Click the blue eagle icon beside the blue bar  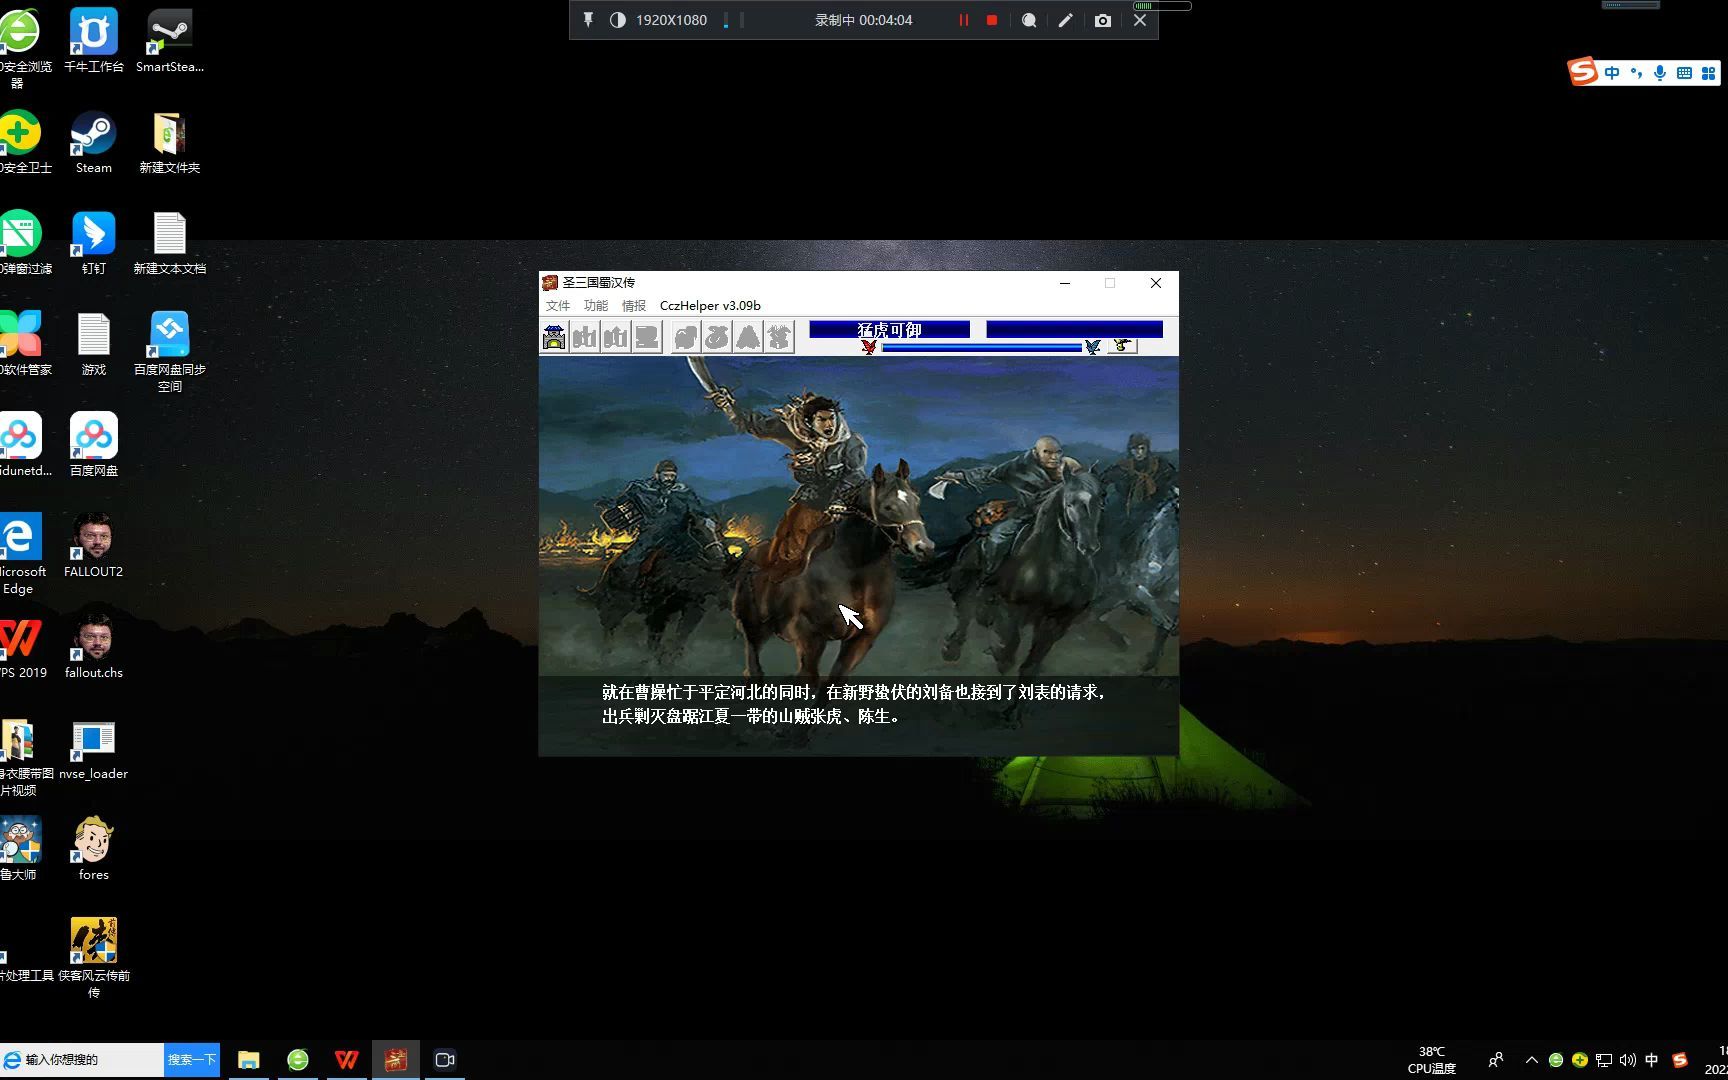(x=1093, y=347)
